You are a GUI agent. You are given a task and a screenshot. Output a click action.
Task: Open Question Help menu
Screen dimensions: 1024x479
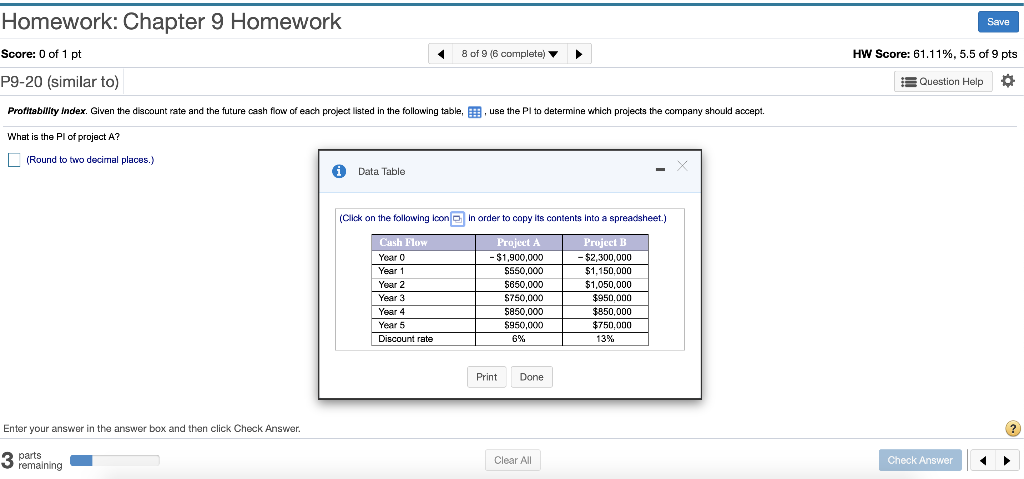point(943,82)
